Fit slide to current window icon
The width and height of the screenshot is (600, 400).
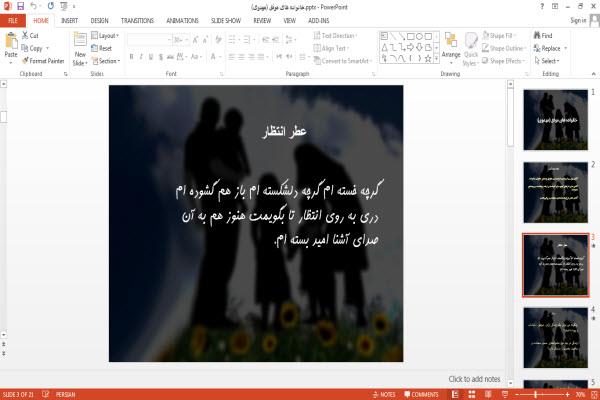(595, 394)
